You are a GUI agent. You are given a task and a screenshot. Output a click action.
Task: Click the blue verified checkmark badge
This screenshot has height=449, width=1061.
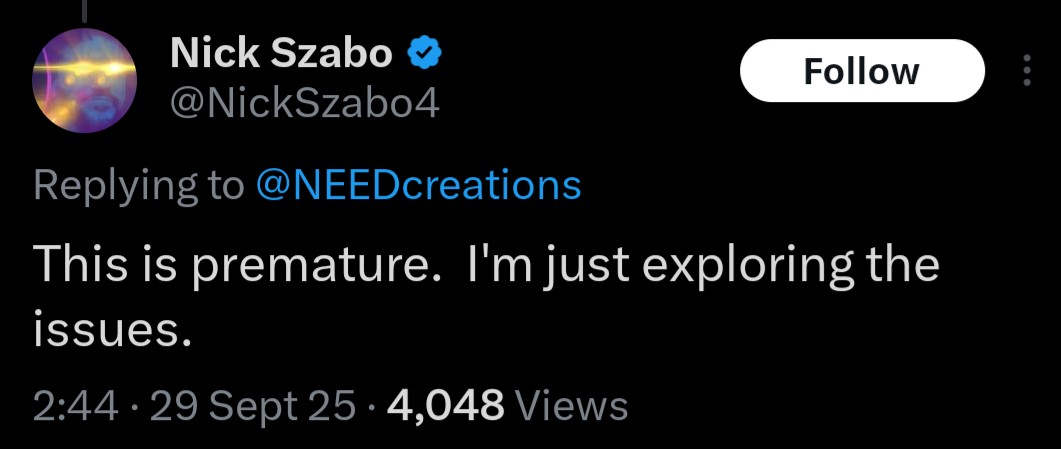click(x=424, y=54)
